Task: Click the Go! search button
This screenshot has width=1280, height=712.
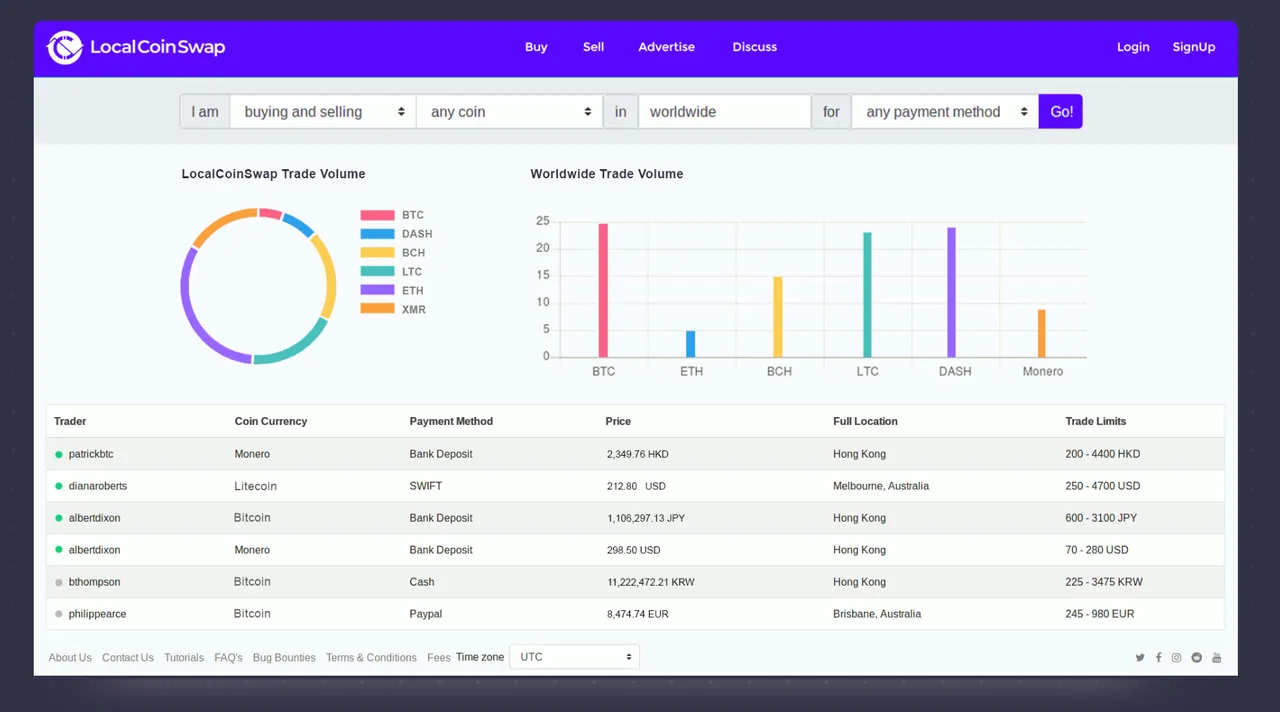Action: [1061, 112]
